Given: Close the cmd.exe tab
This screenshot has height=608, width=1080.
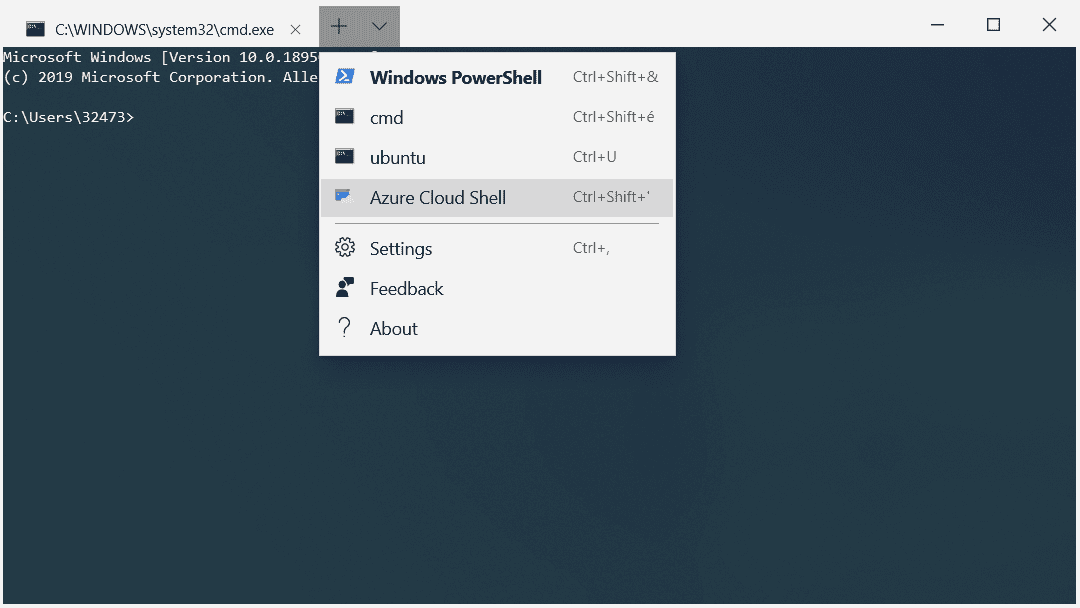Looking at the screenshot, I should (x=295, y=30).
